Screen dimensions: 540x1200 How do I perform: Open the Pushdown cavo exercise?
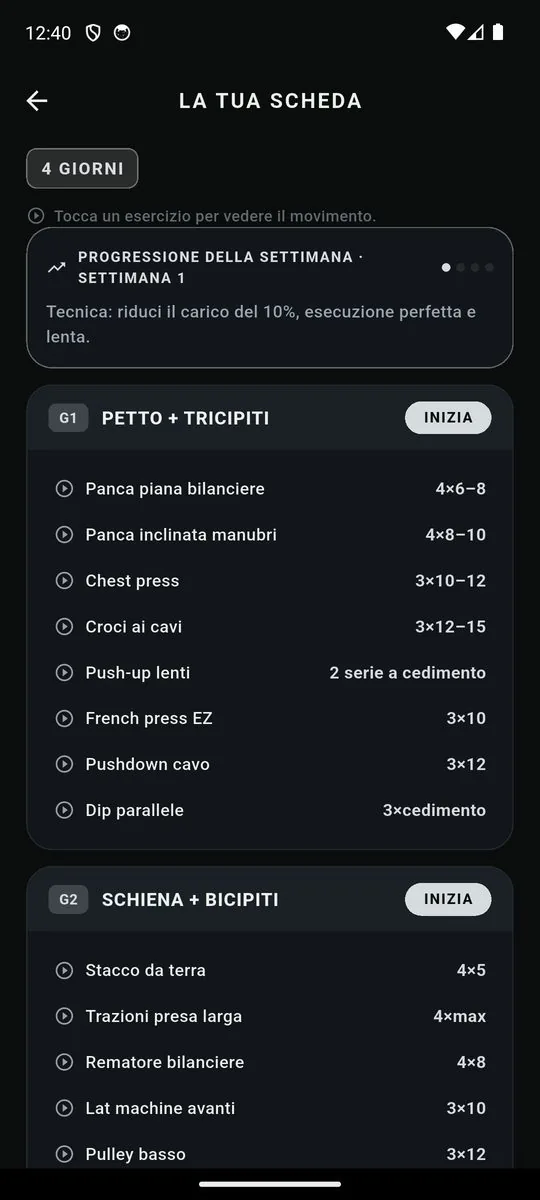[x=270, y=764]
